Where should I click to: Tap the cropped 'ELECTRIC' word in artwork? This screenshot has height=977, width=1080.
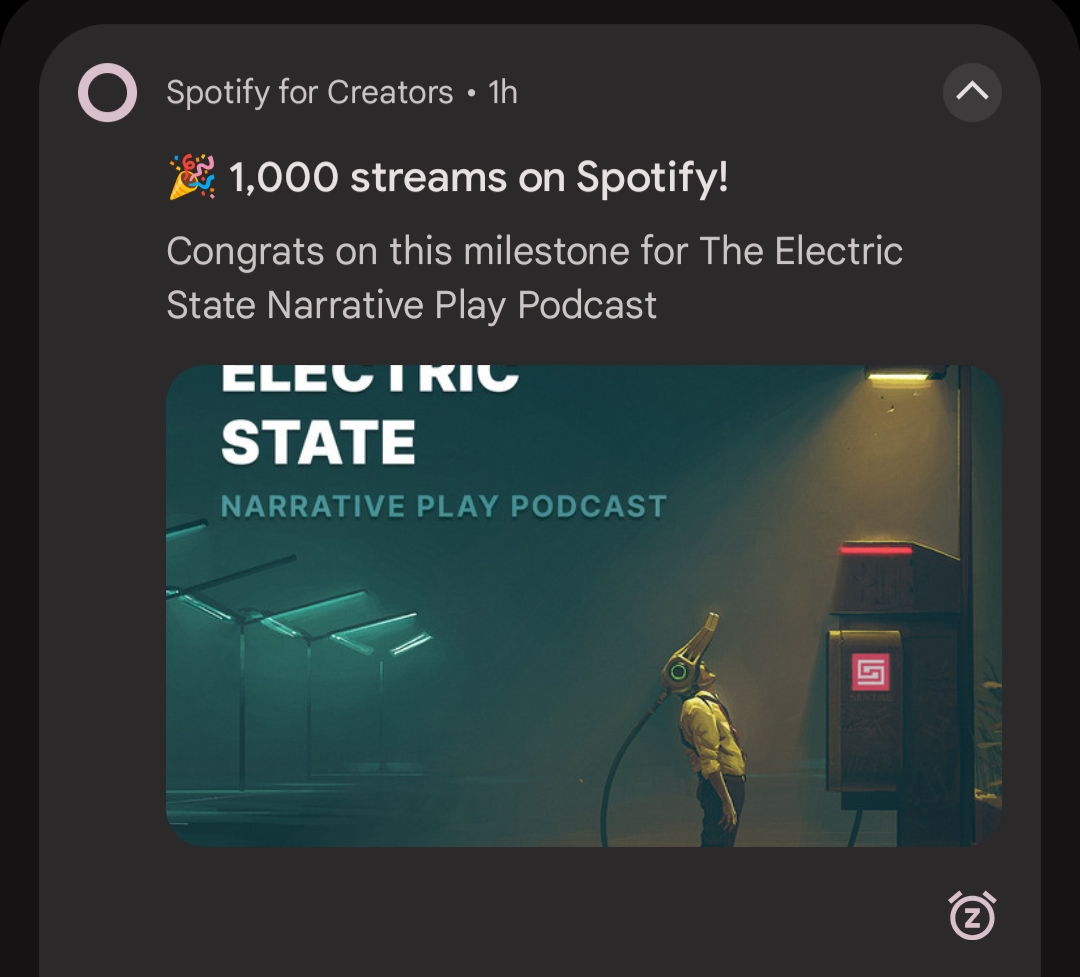click(370, 378)
